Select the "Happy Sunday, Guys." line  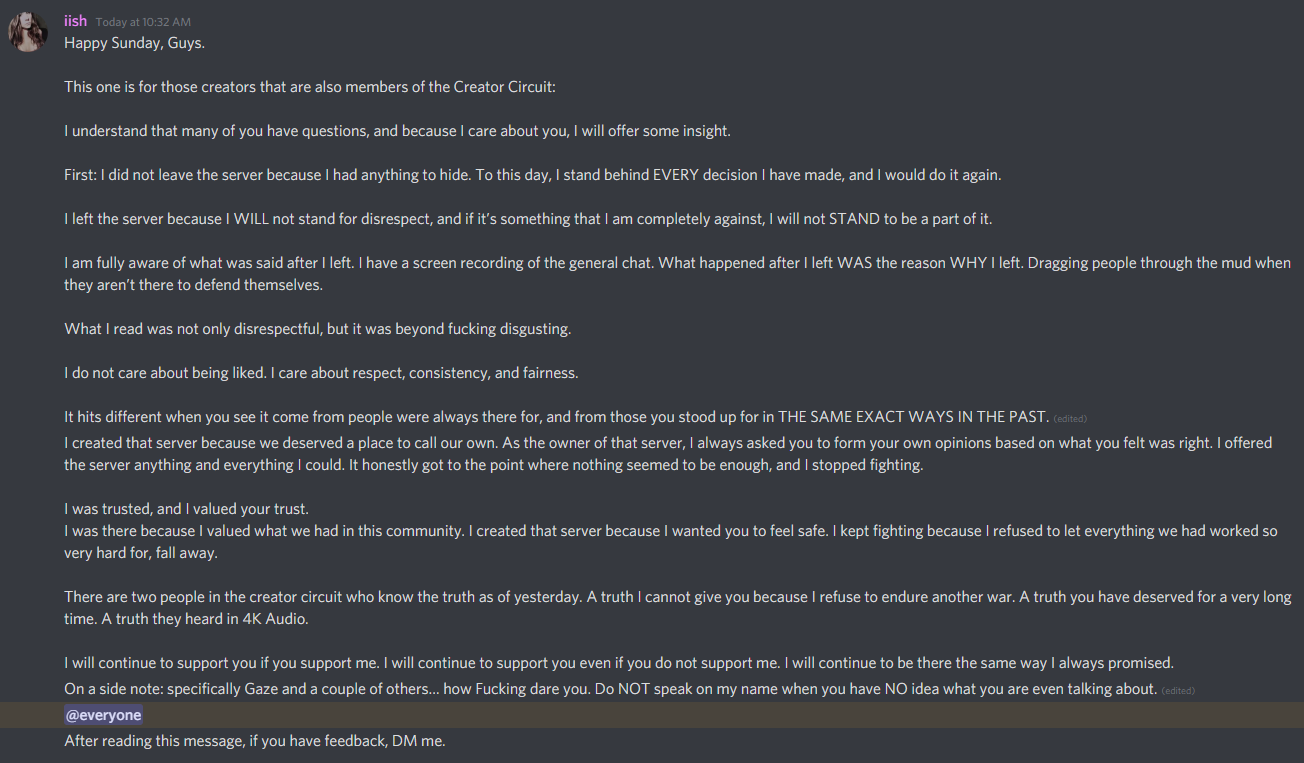(135, 43)
